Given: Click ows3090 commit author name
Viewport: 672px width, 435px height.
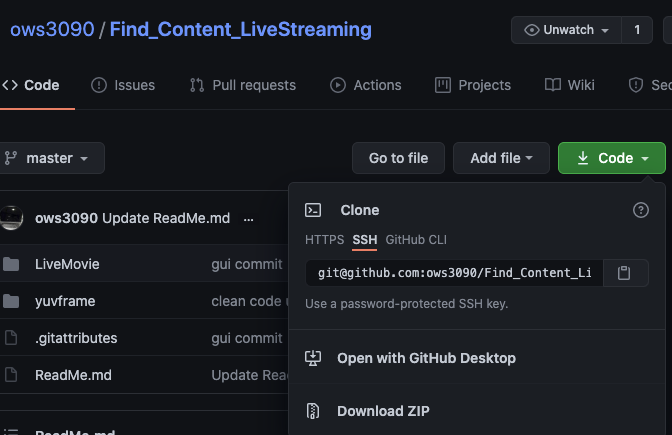Looking at the screenshot, I should tap(66, 218).
